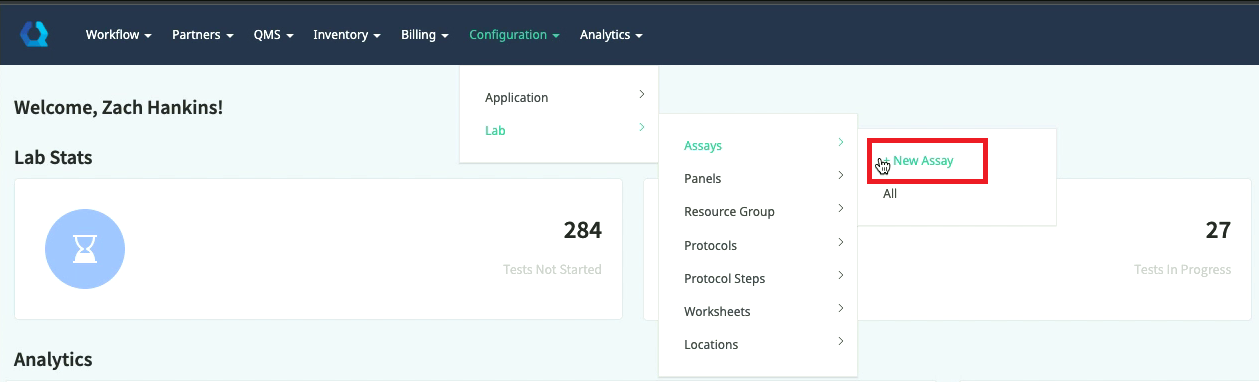Open the Analytics menu in navbar

610,35
